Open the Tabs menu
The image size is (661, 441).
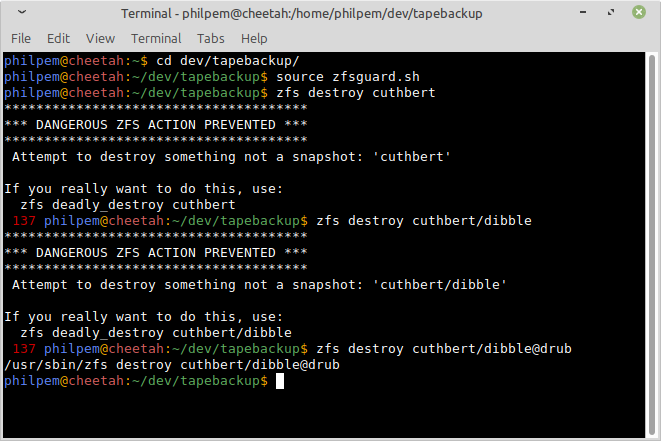pyautogui.click(x=210, y=38)
